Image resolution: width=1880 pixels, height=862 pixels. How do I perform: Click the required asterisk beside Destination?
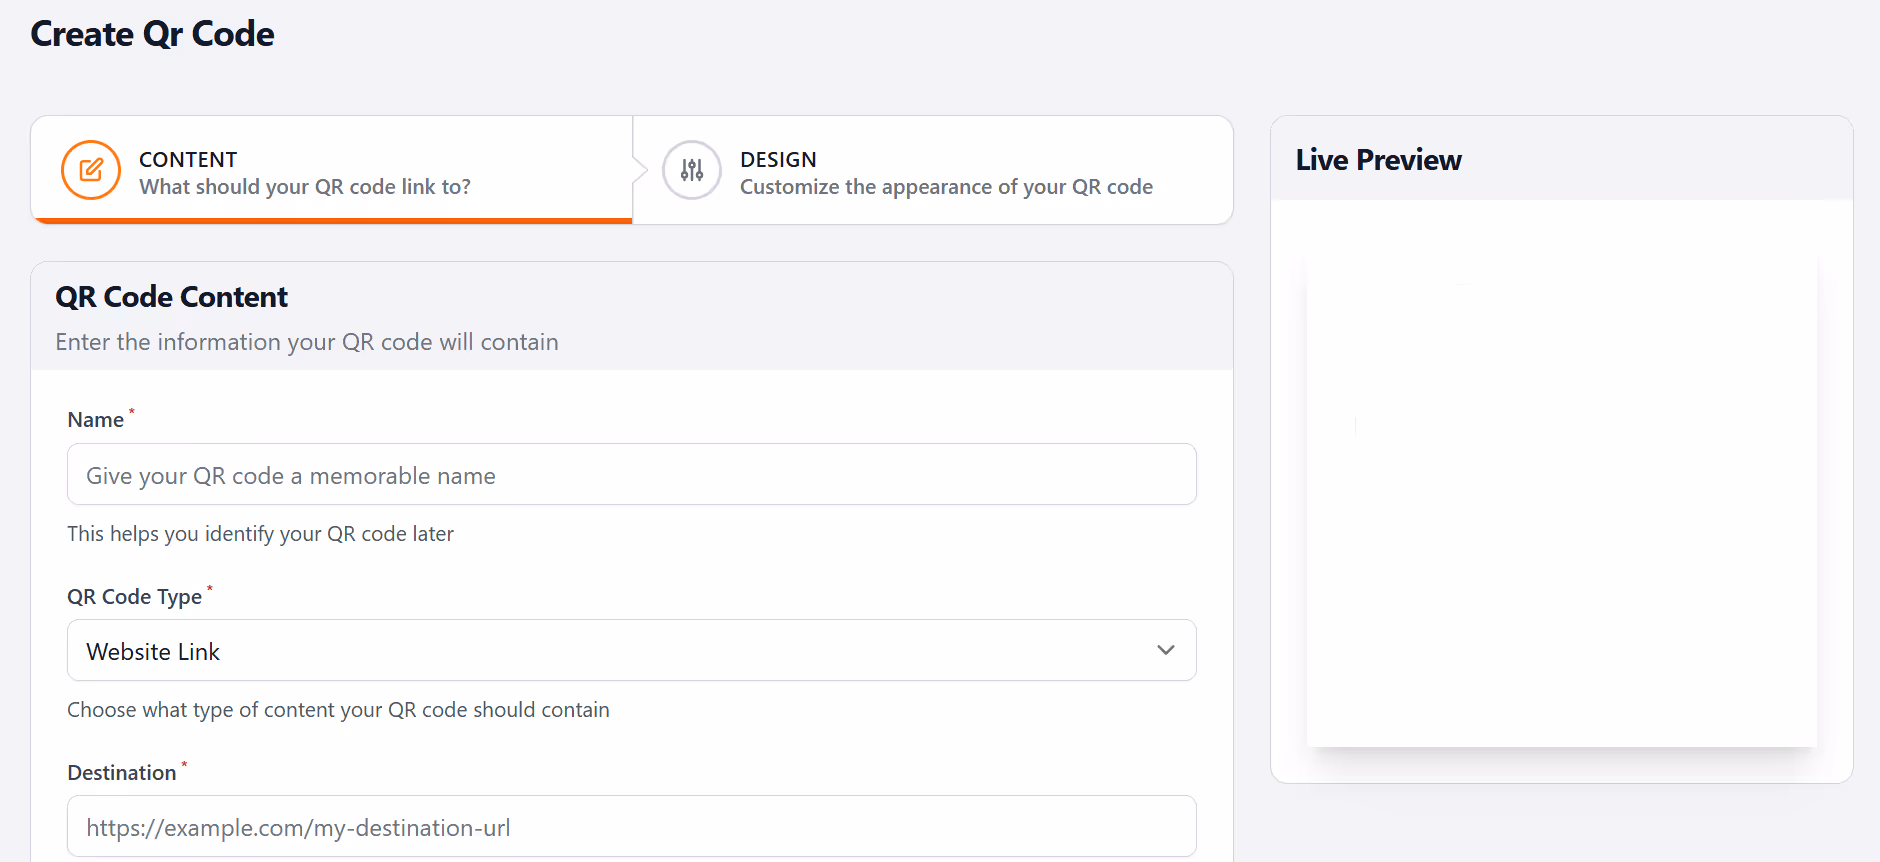(x=184, y=765)
